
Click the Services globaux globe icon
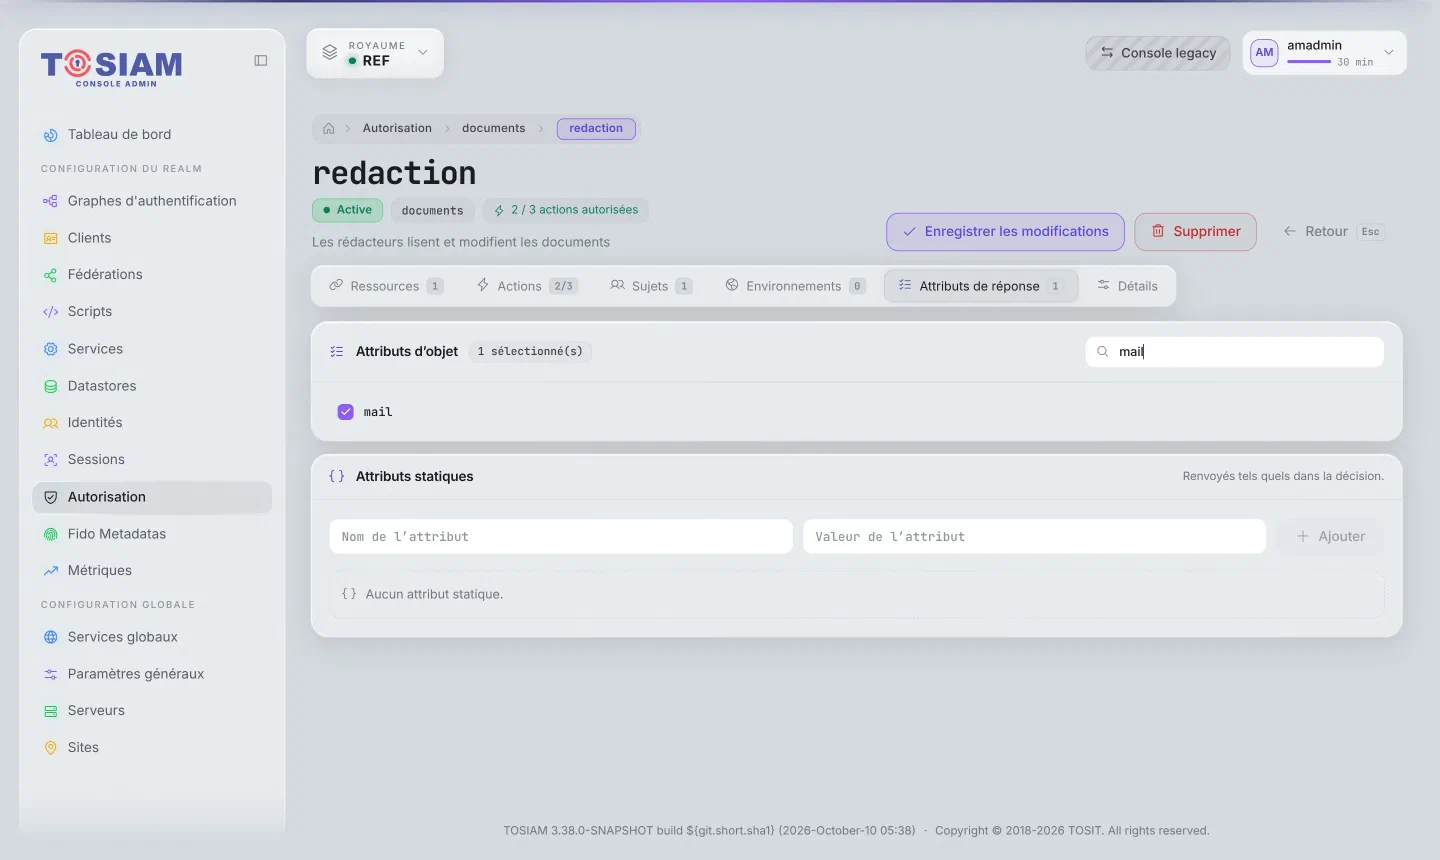pyautogui.click(x=51, y=637)
